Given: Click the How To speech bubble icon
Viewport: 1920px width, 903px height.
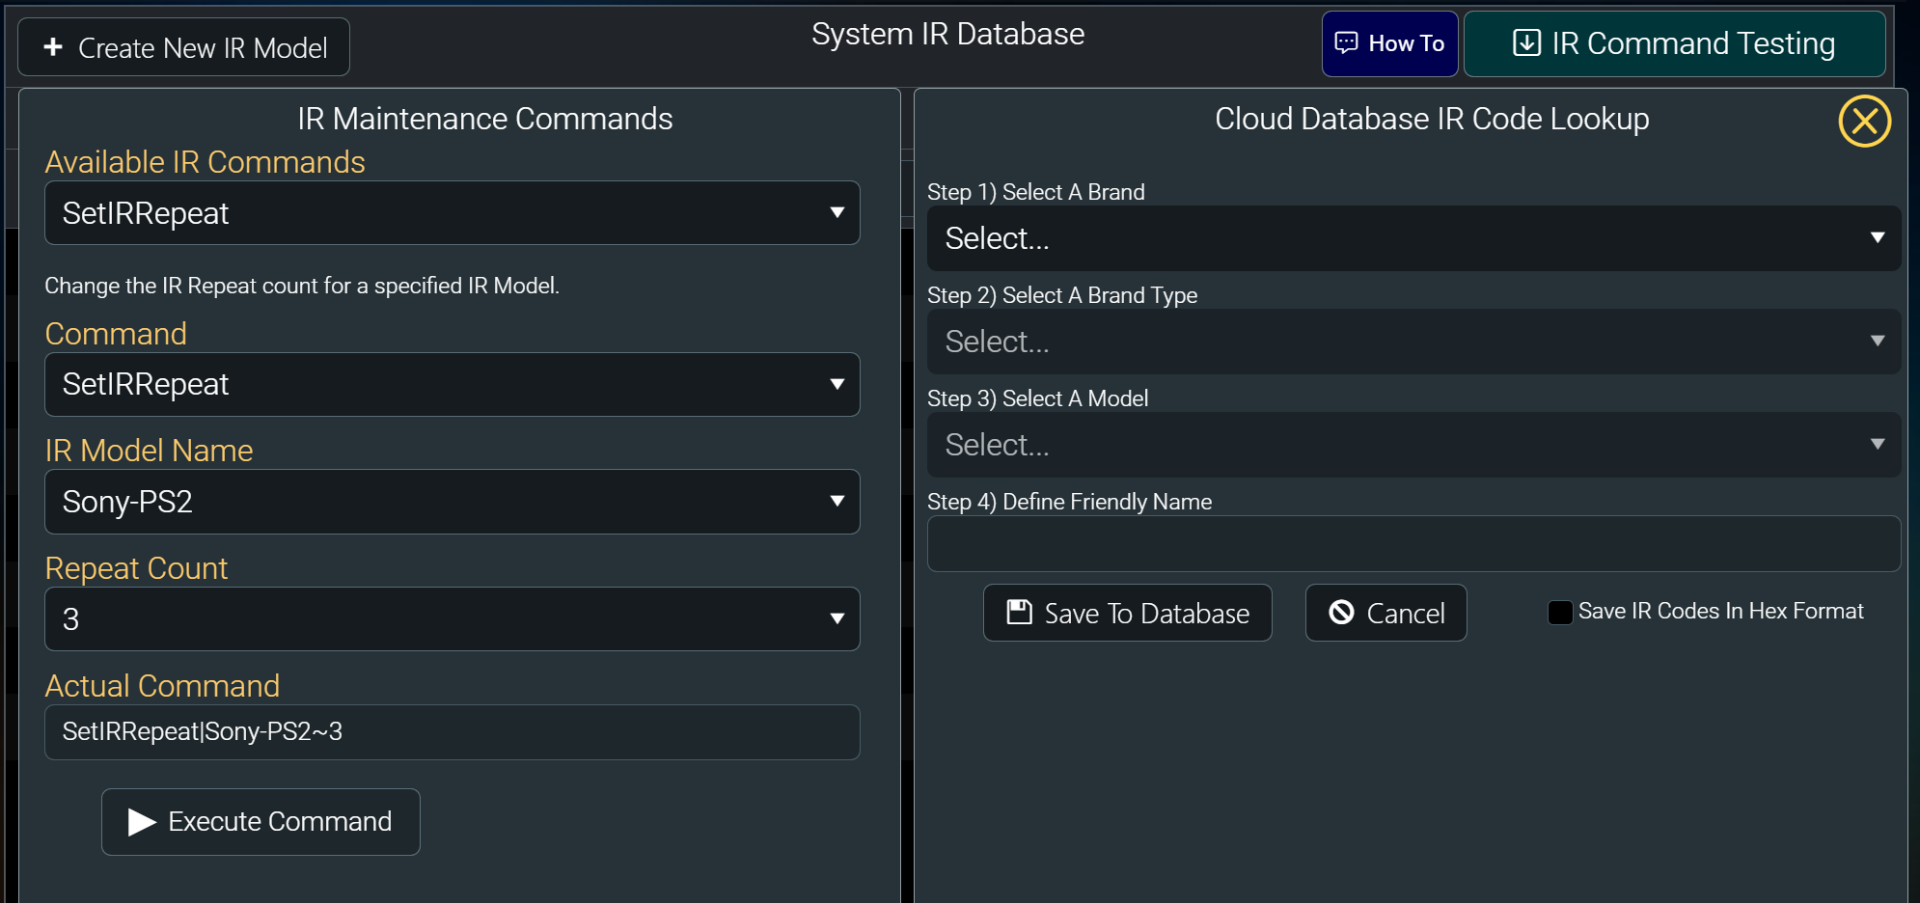Looking at the screenshot, I should (x=1346, y=43).
